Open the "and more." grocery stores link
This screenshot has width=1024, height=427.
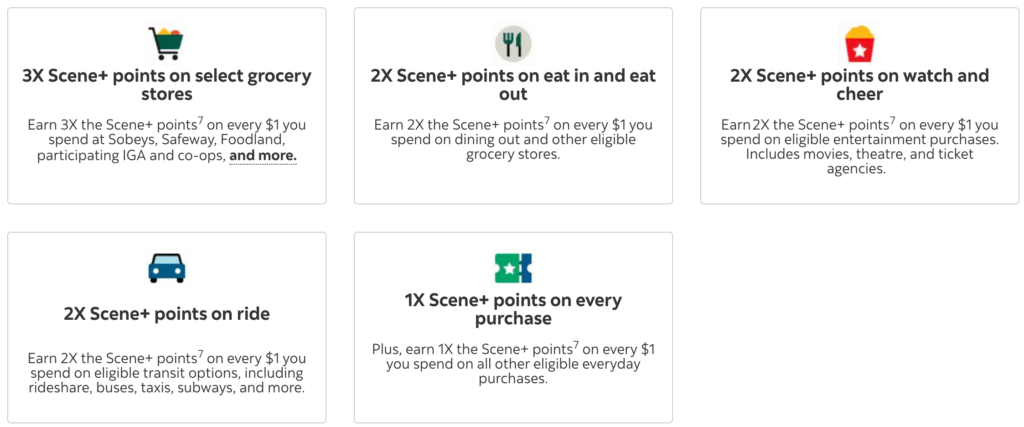[263, 157]
